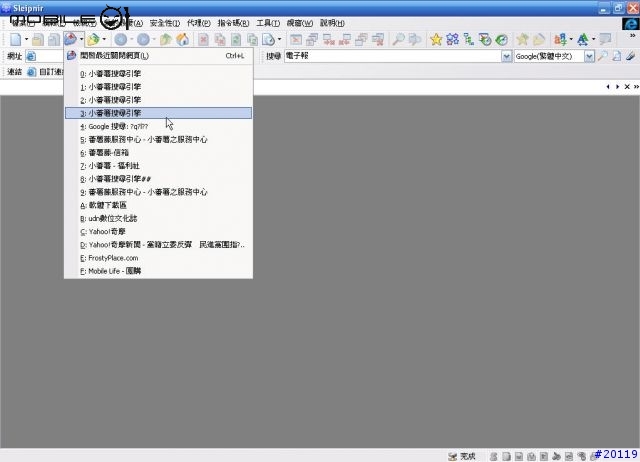Click the reopen closed page toolbar icon

coord(71,40)
